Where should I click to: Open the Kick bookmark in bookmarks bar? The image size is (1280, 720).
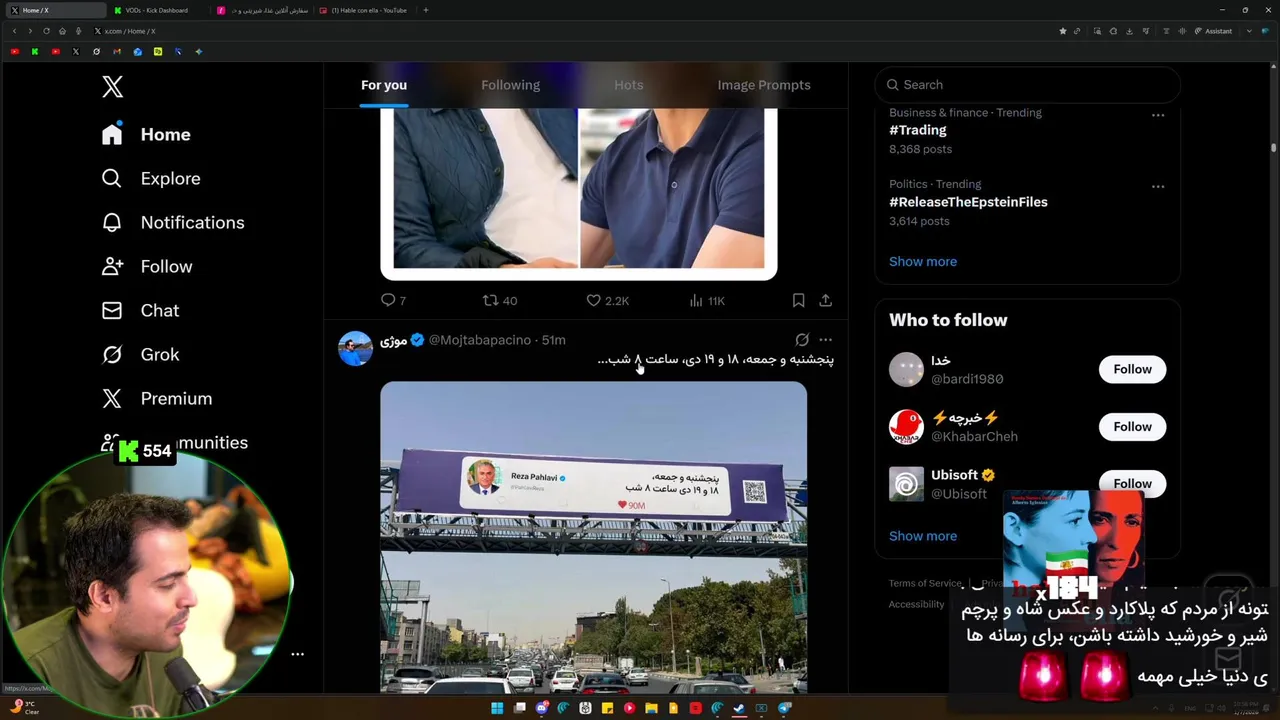[x=35, y=51]
